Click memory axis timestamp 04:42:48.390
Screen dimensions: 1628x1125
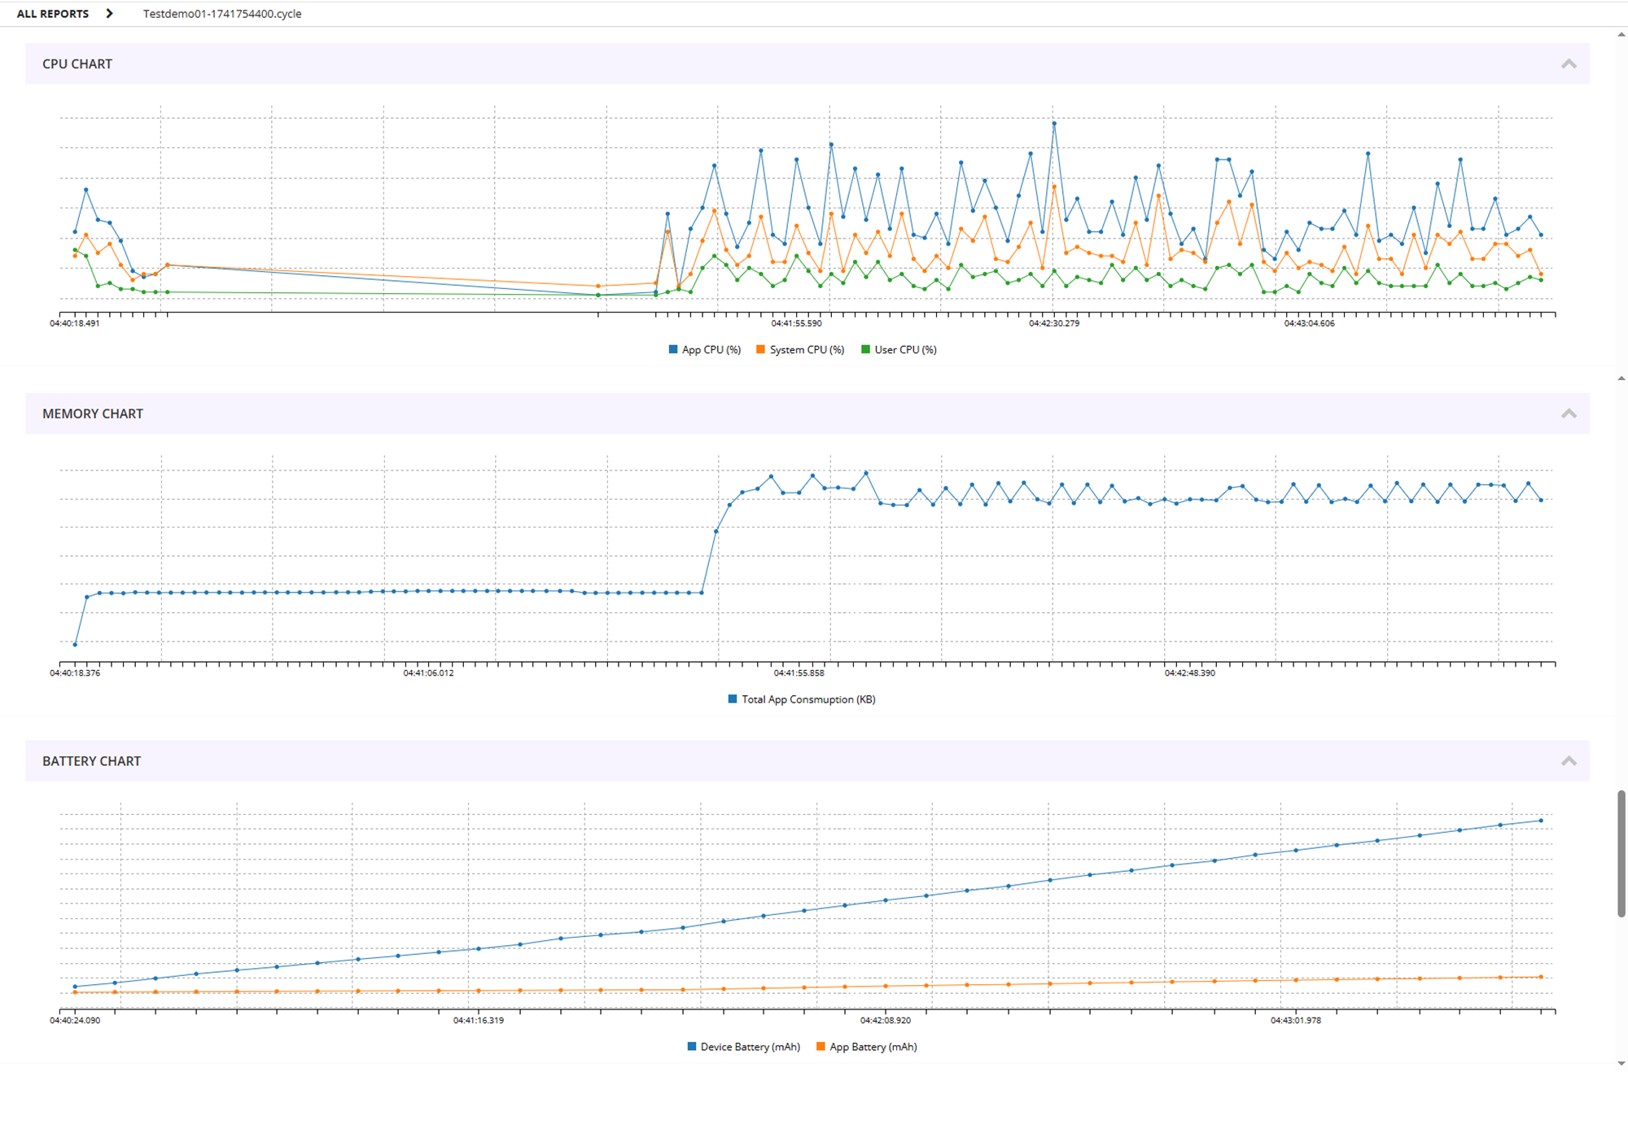click(1190, 673)
